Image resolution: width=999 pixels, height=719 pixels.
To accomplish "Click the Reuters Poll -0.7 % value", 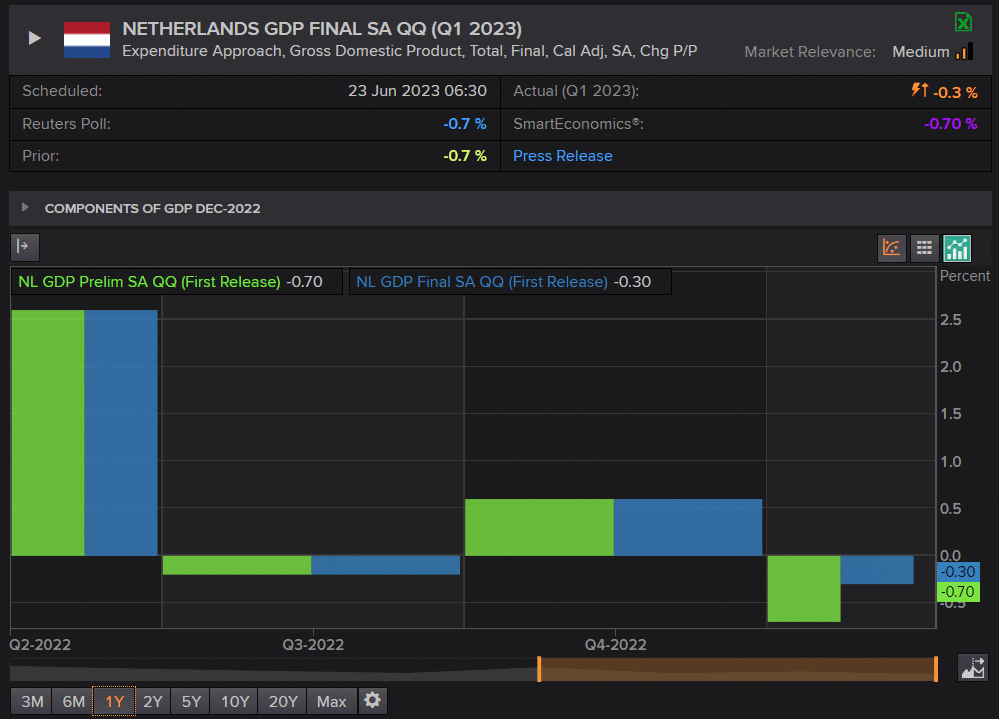I will [465, 124].
